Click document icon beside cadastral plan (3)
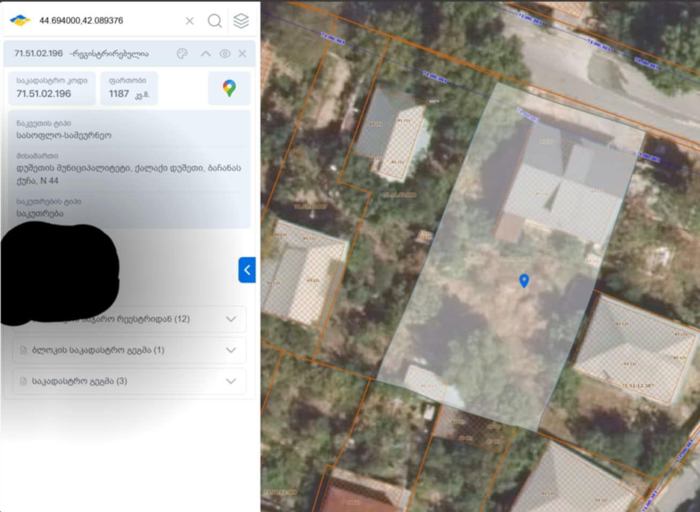Viewport: 700px width, 512px height. click(x=22, y=381)
